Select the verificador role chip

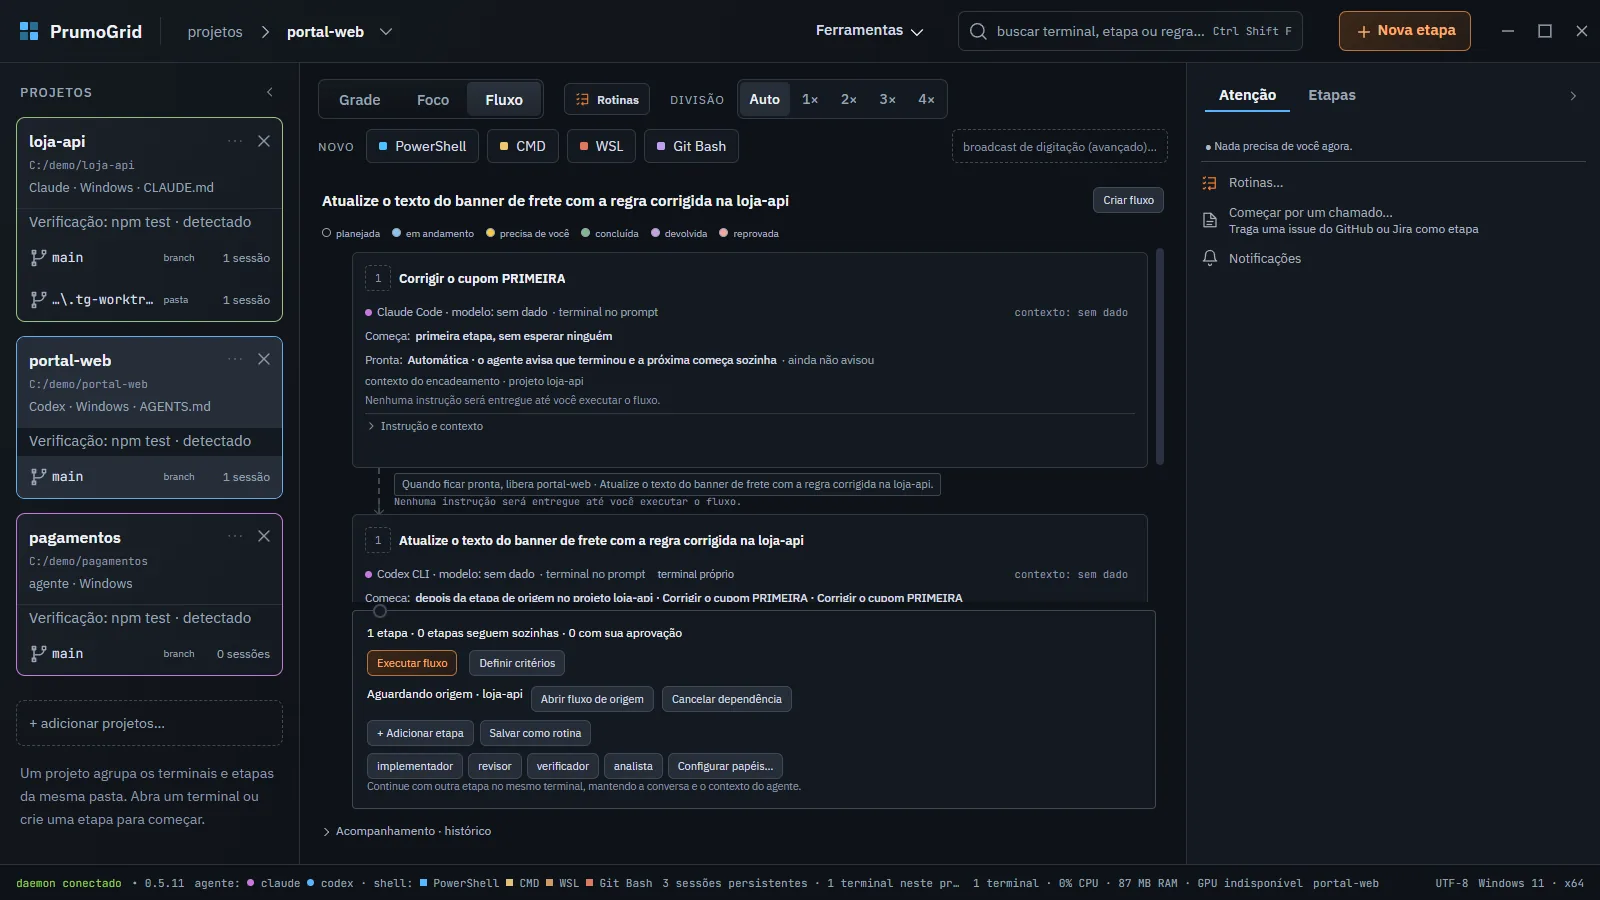tap(563, 766)
